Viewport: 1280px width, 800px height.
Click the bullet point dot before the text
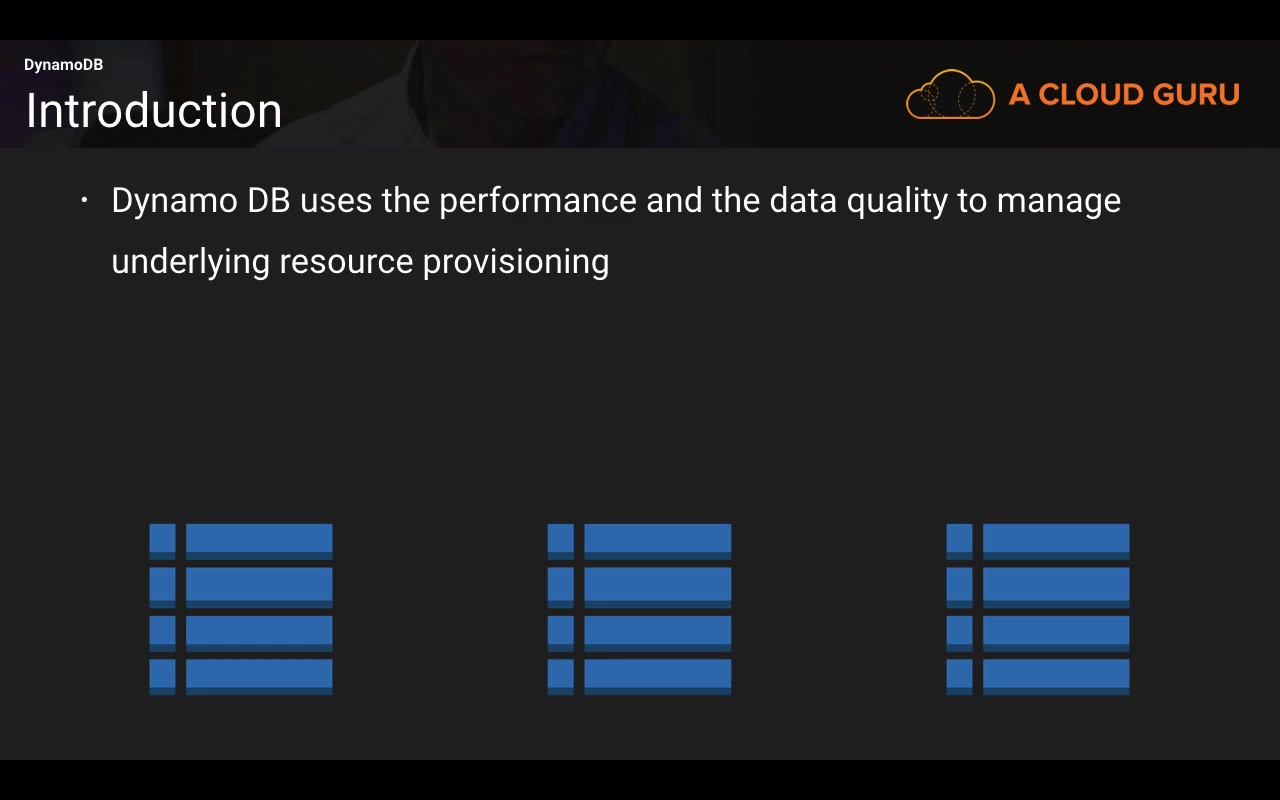(x=85, y=201)
